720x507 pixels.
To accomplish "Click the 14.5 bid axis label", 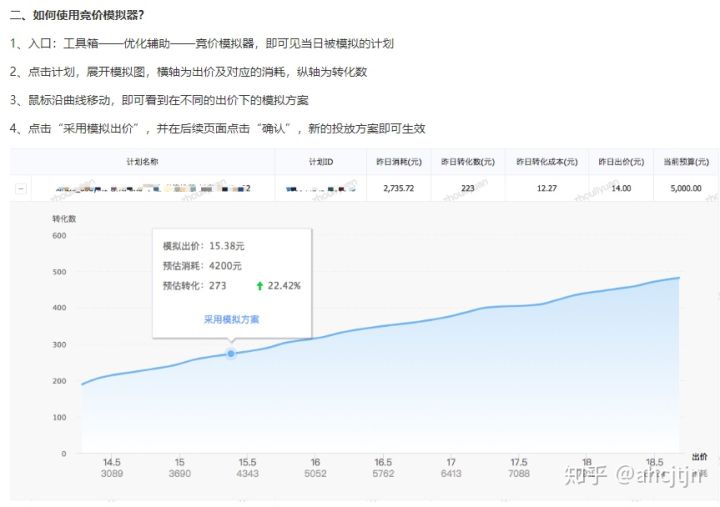I will [112, 462].
